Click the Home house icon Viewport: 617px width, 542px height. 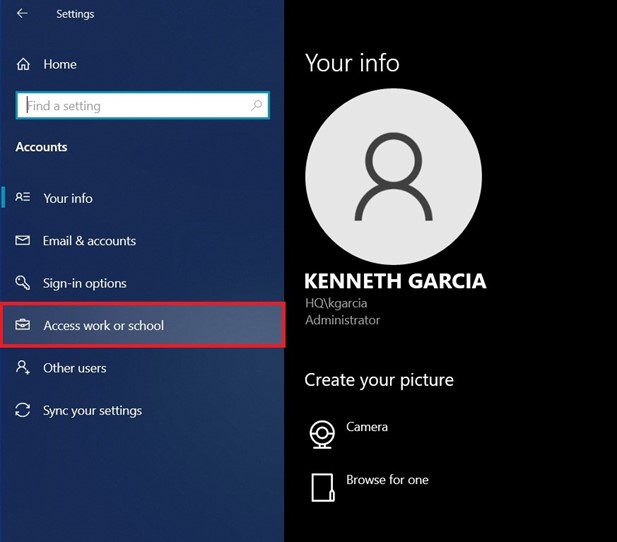(23, 64)
